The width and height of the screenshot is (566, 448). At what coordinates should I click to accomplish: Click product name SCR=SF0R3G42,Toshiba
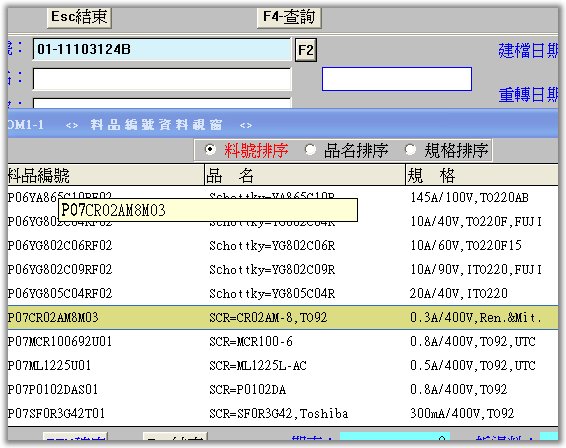[x=279, y=414]
